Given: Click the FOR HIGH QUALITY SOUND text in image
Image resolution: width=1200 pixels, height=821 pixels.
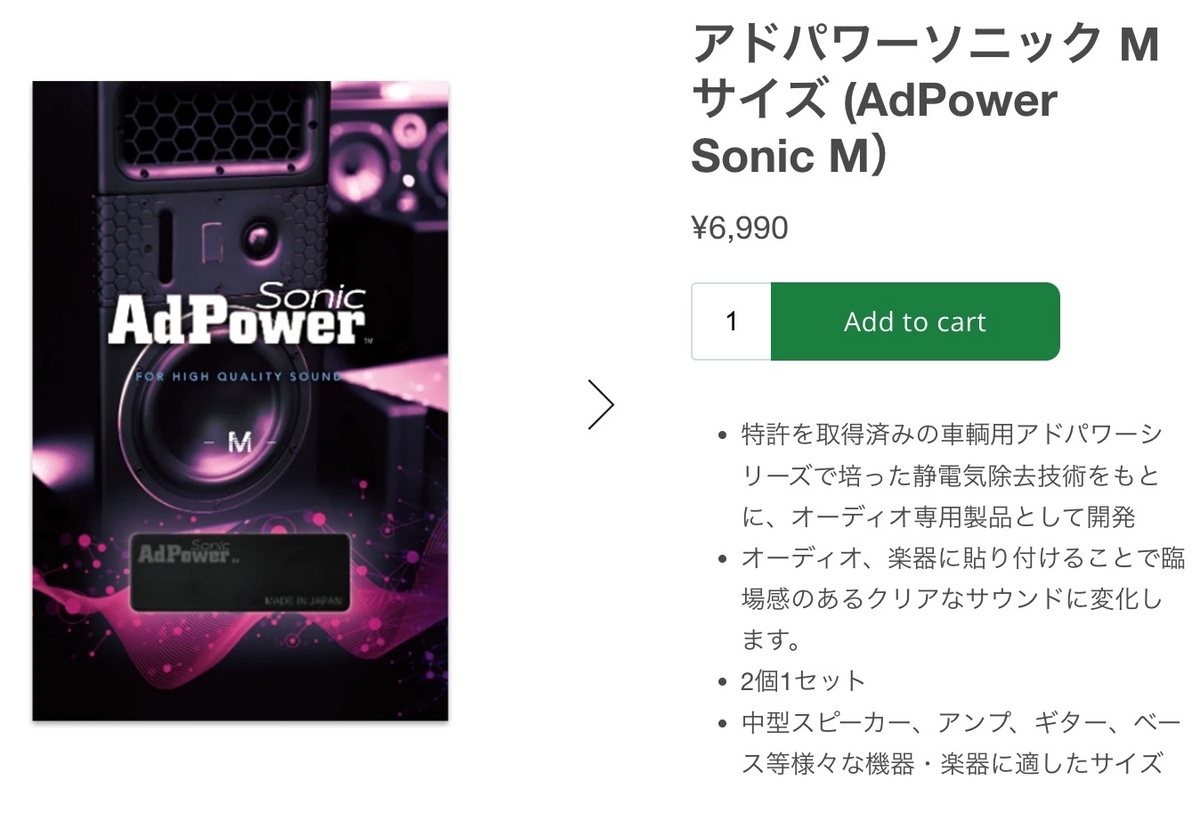Looking at the screenshot, I should click(236, 377).
